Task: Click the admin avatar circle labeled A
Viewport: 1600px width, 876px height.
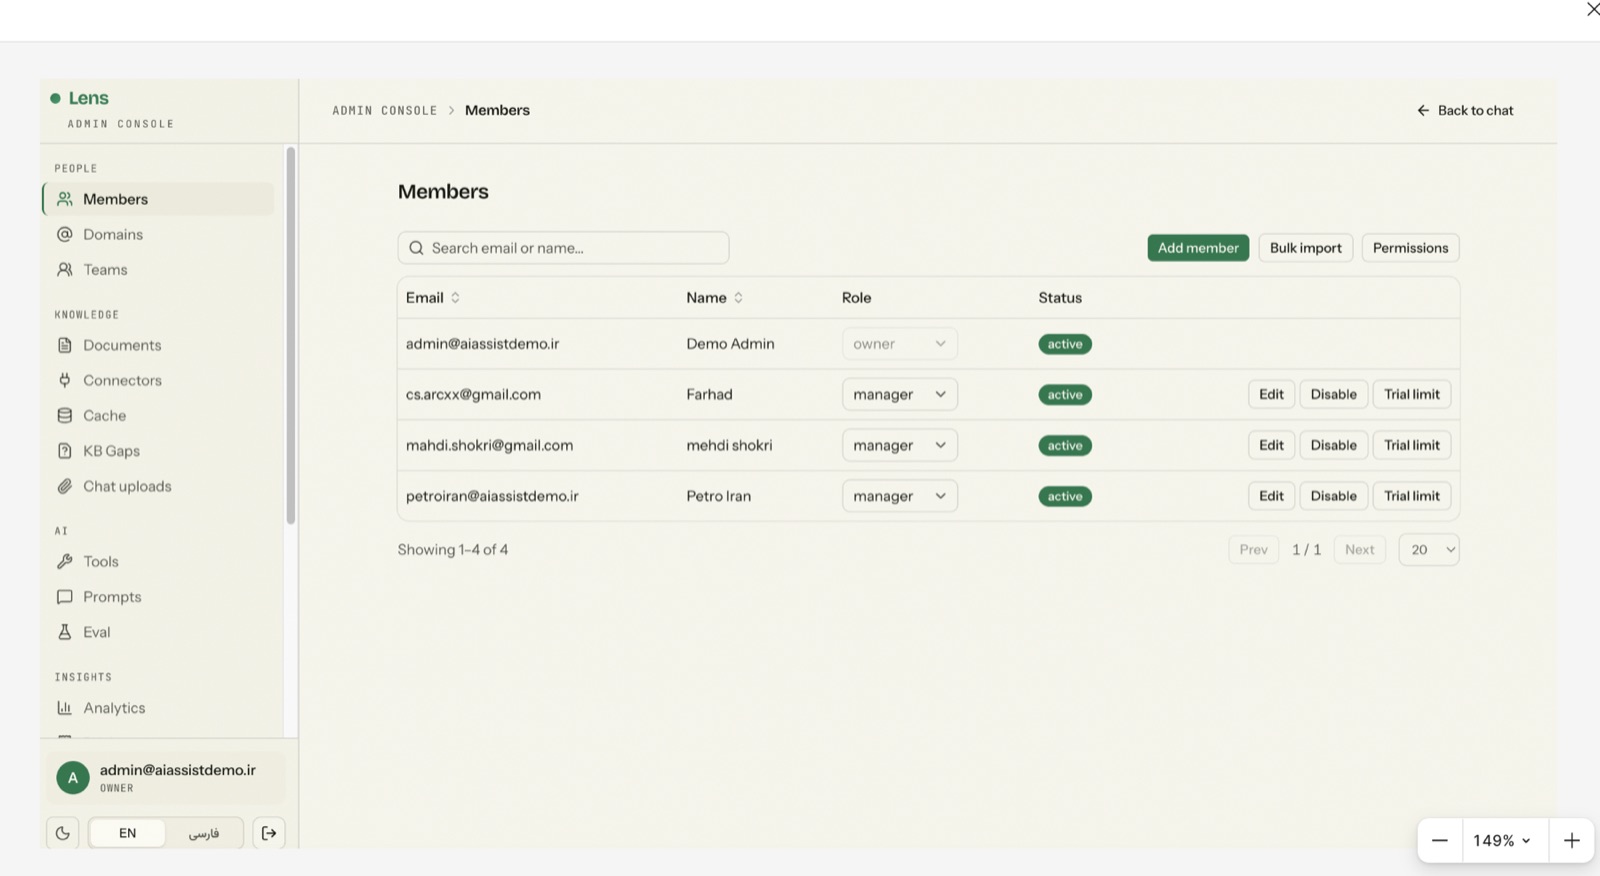Action: (x=73, y=778)
